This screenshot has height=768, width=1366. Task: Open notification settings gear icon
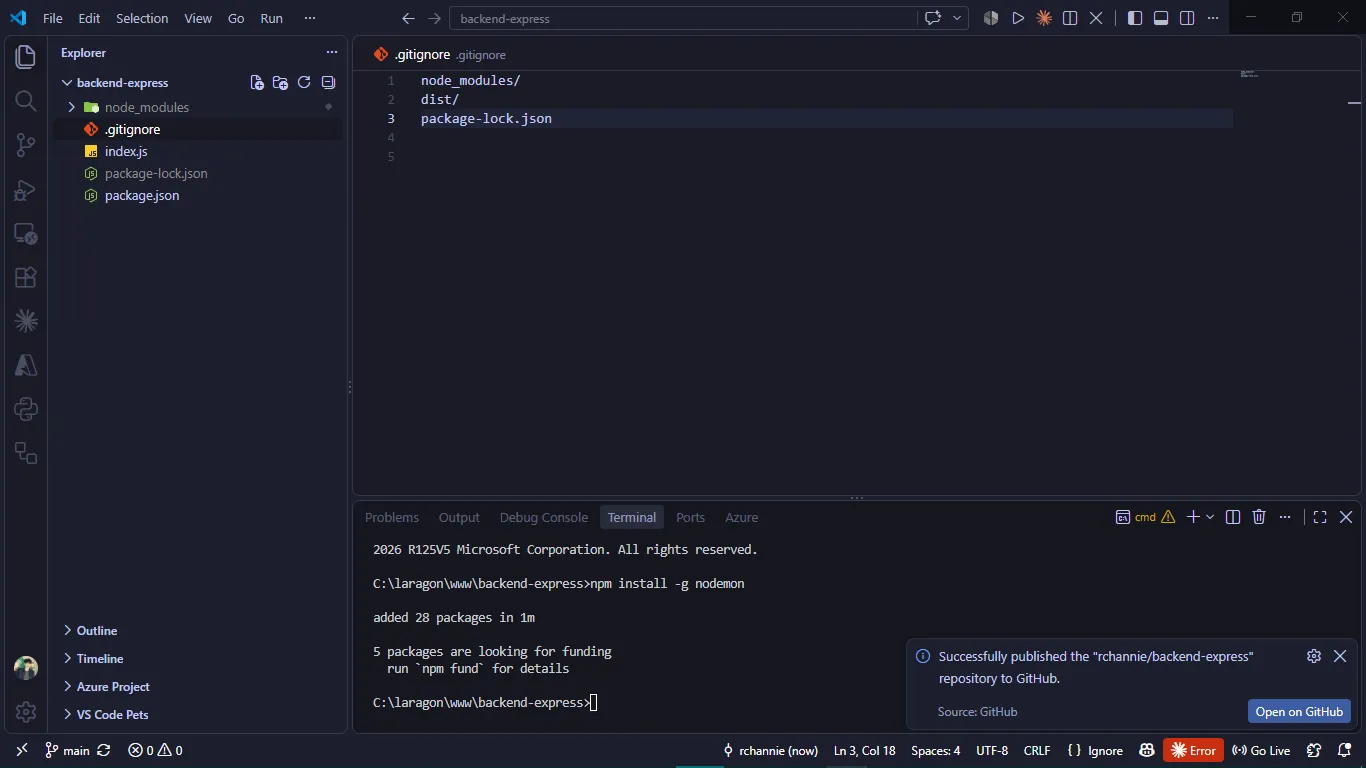pos(1314,656)
